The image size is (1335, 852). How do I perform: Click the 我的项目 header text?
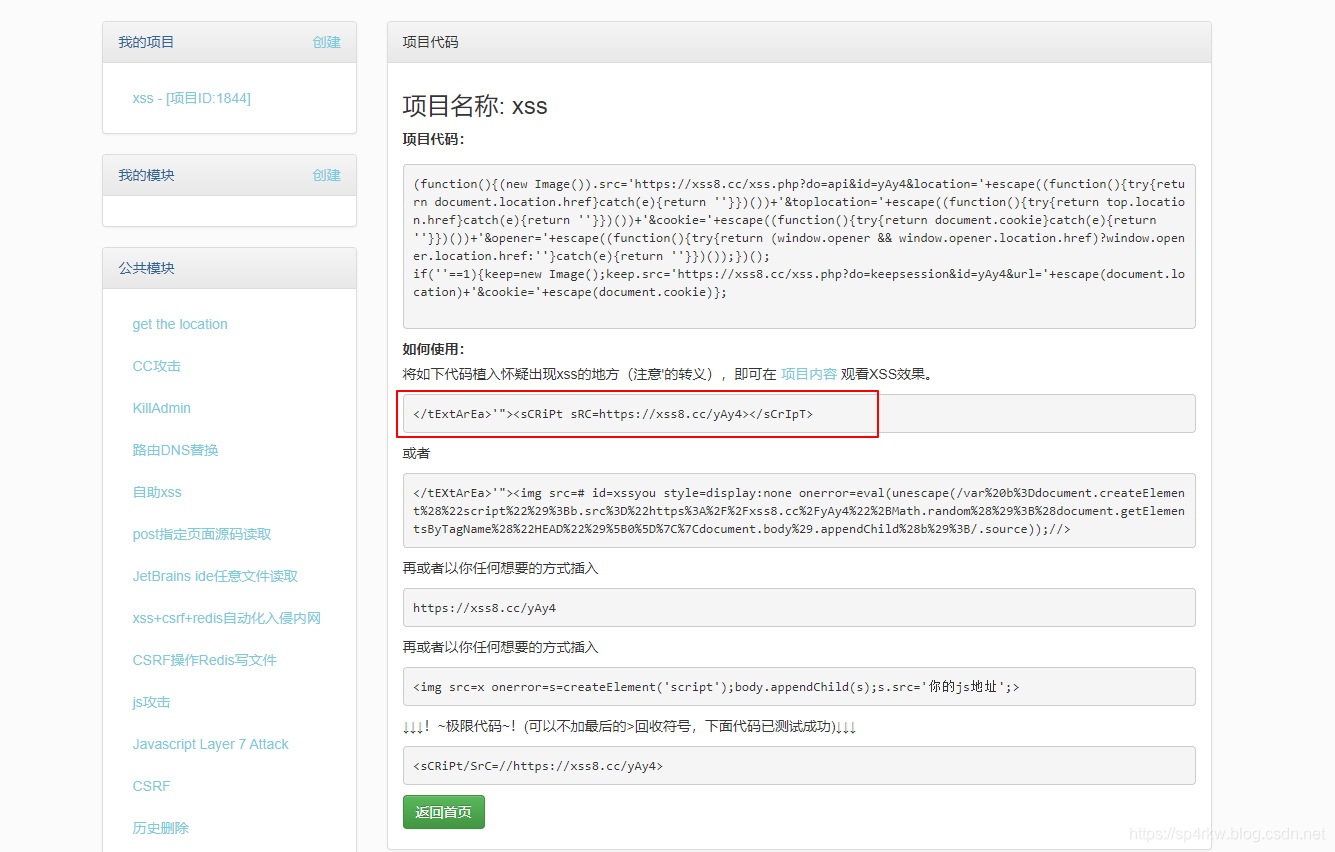(x=146, y=42)
